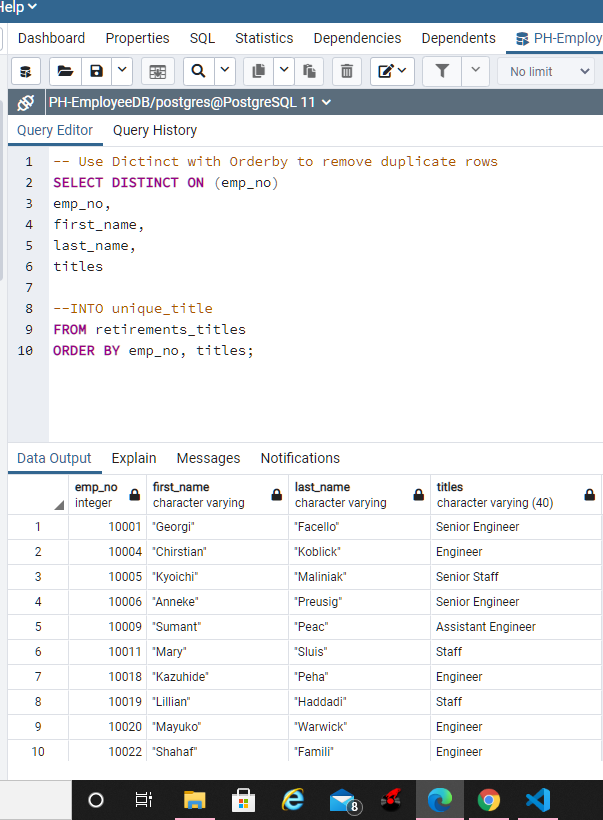Viewport: 603px width, 820px height.
Task: Paste rows using the paste icon
Action: point(310,72)
